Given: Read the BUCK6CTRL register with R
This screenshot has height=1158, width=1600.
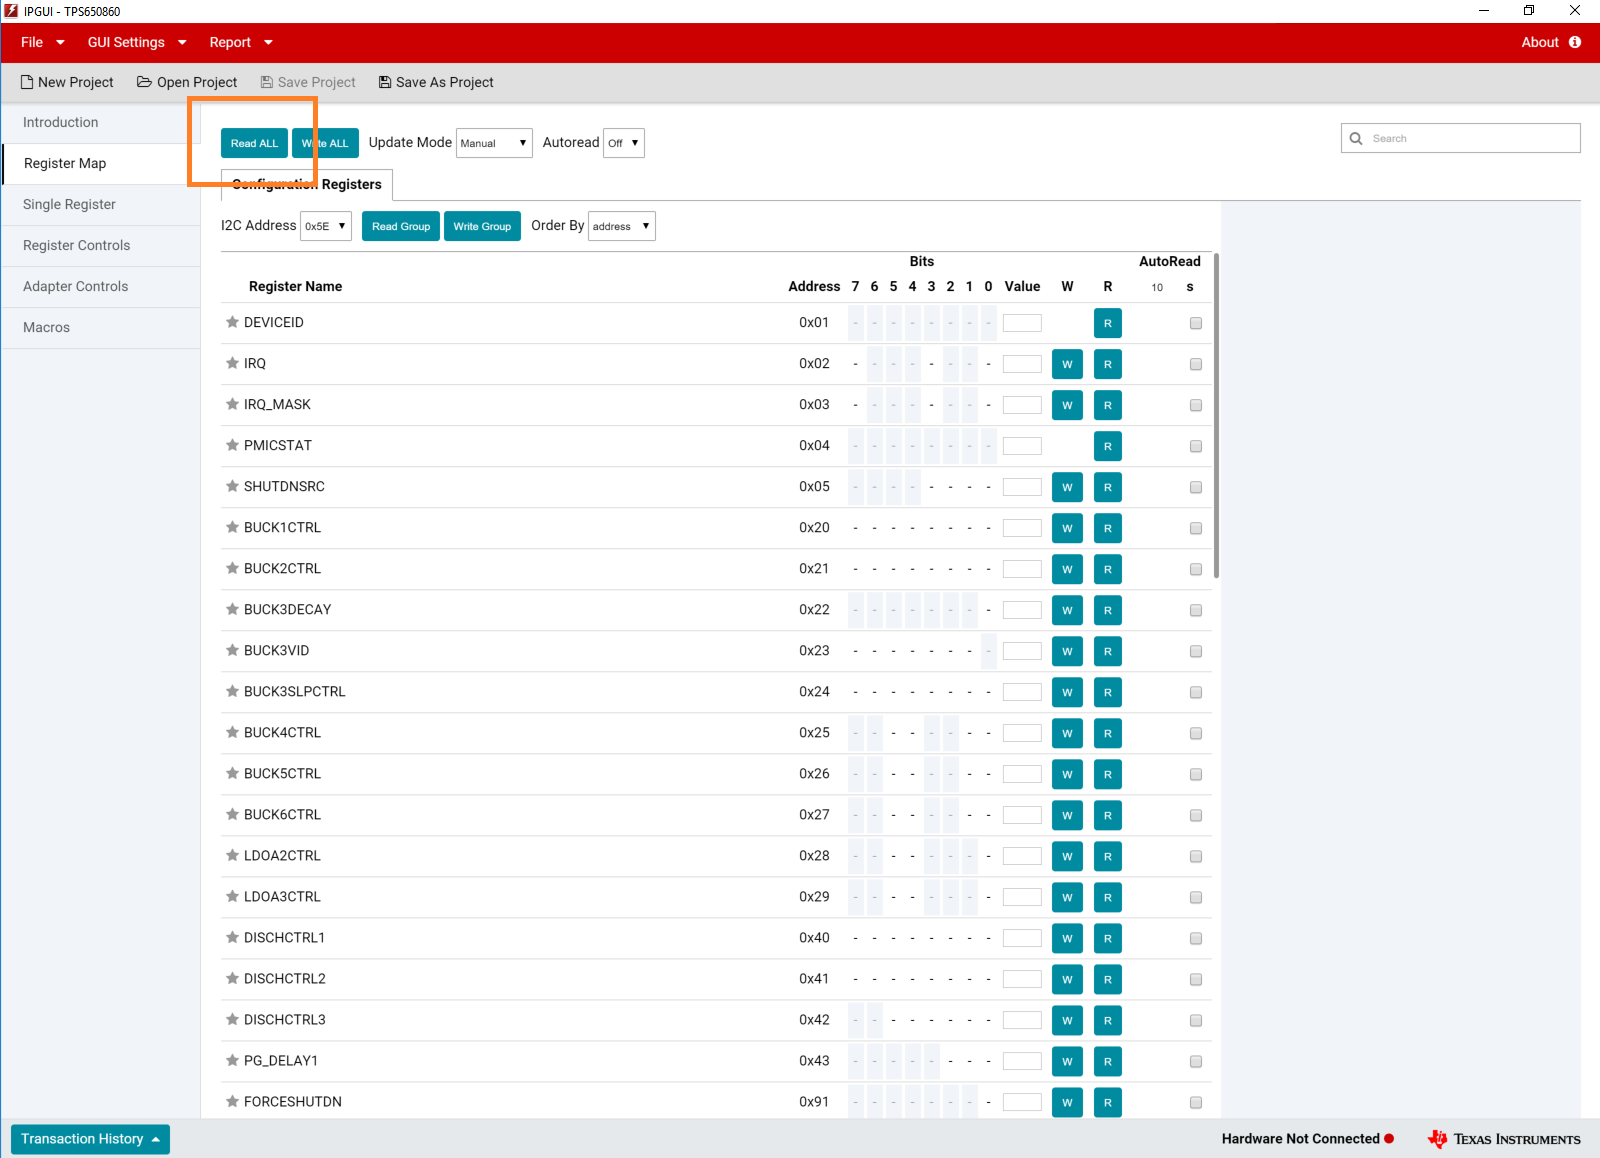Looking at the screenshot, I should tap(1108, 815).
